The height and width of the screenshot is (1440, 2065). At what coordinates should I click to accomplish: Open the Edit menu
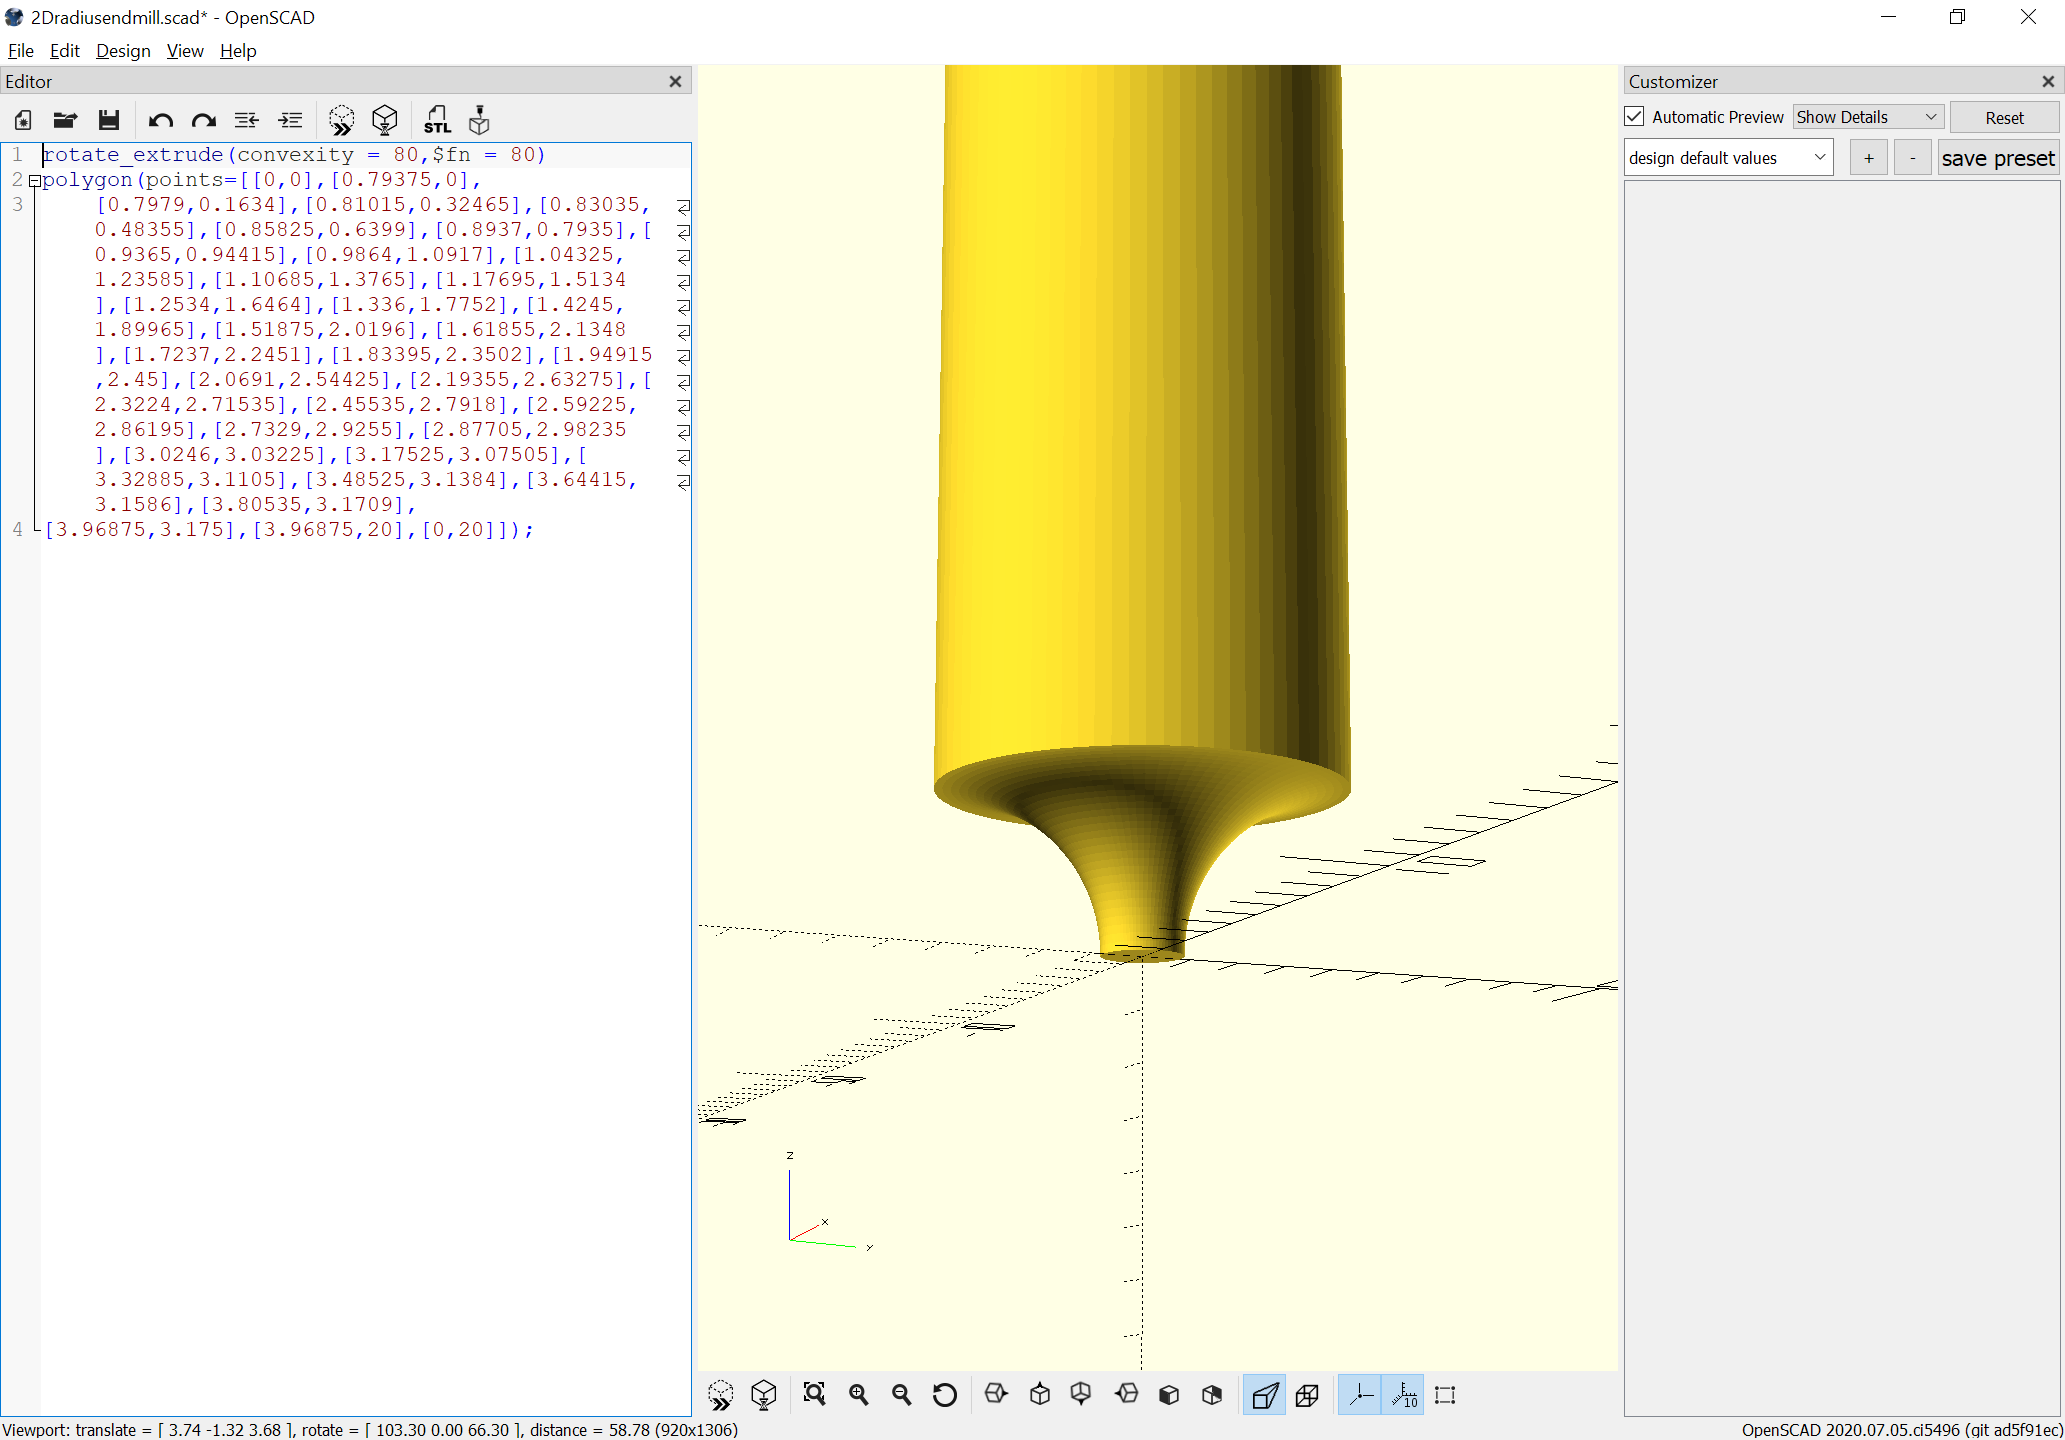[64, 51]
